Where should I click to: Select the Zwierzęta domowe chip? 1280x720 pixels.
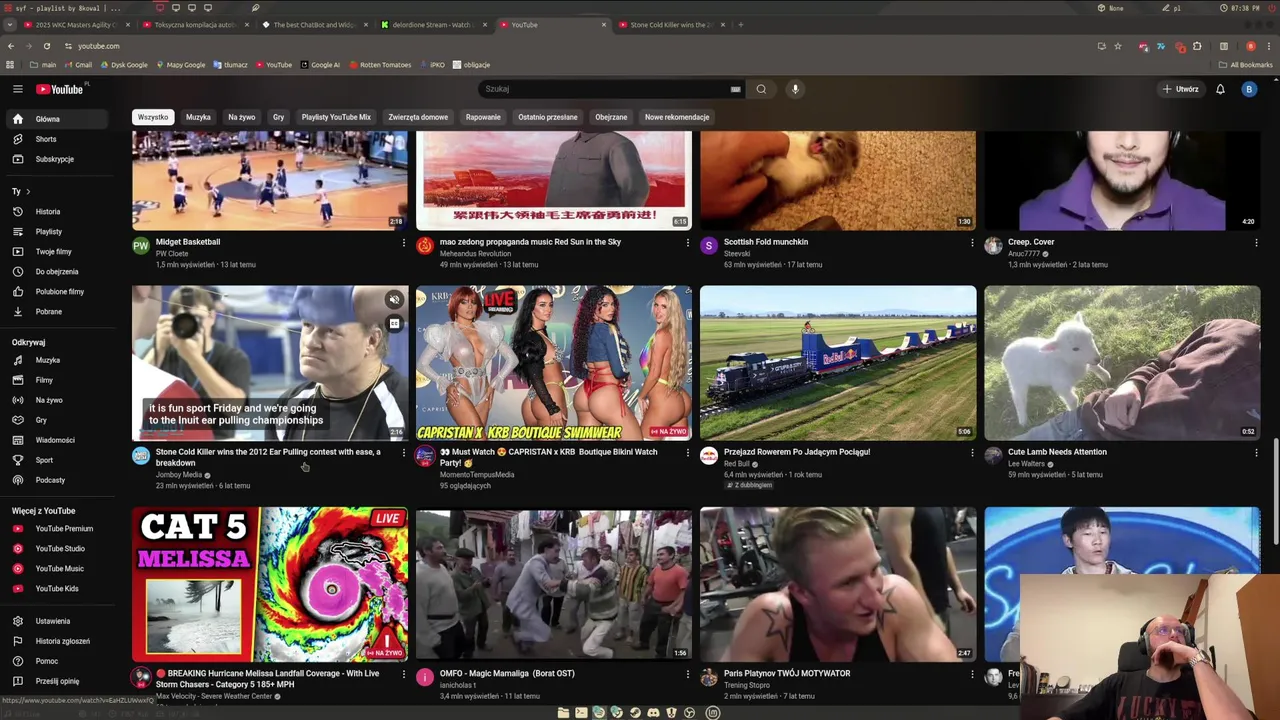pos(418,117)
